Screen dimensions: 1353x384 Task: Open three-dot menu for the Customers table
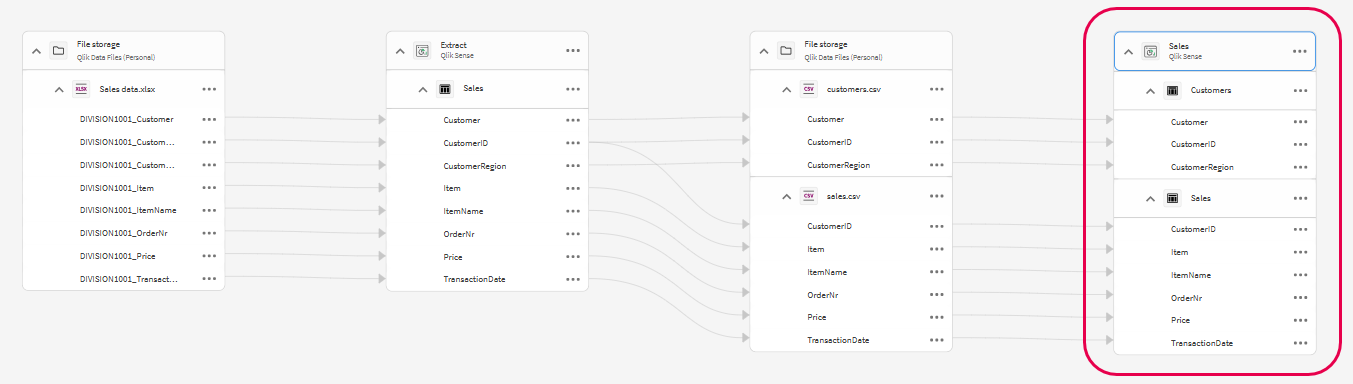coord(1300,90)
